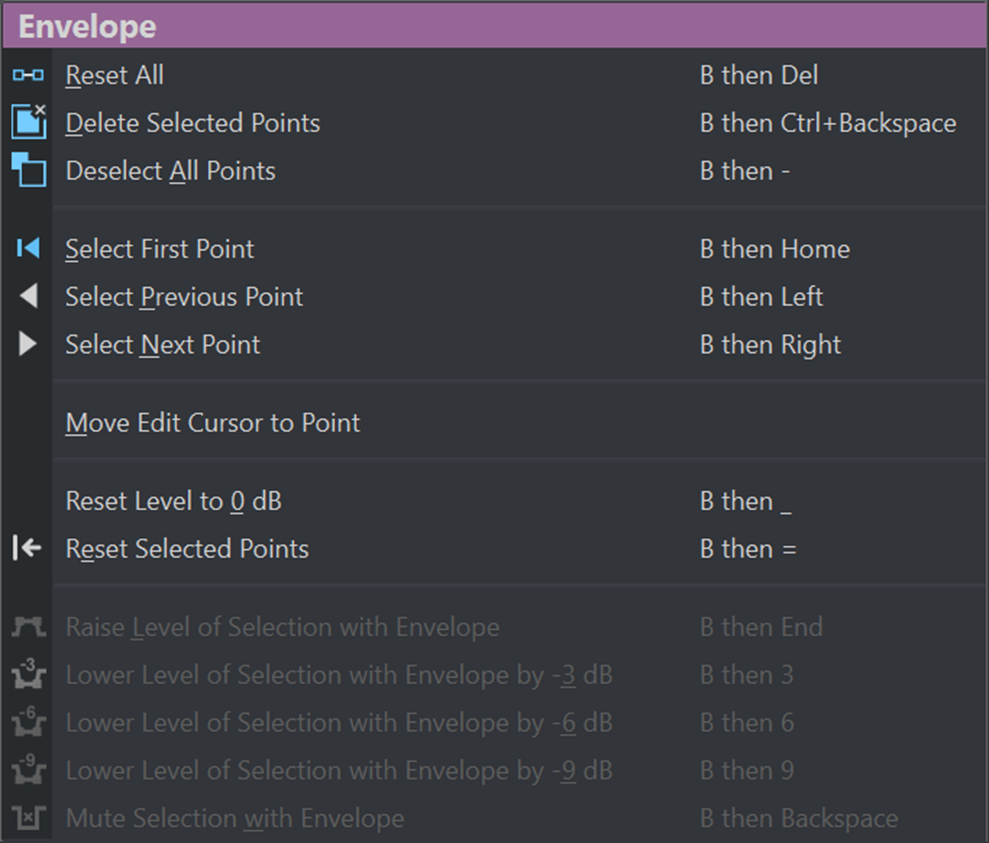Click the Delete Selected Points icon
Screen dimensions: 989x843
(28, 121)
